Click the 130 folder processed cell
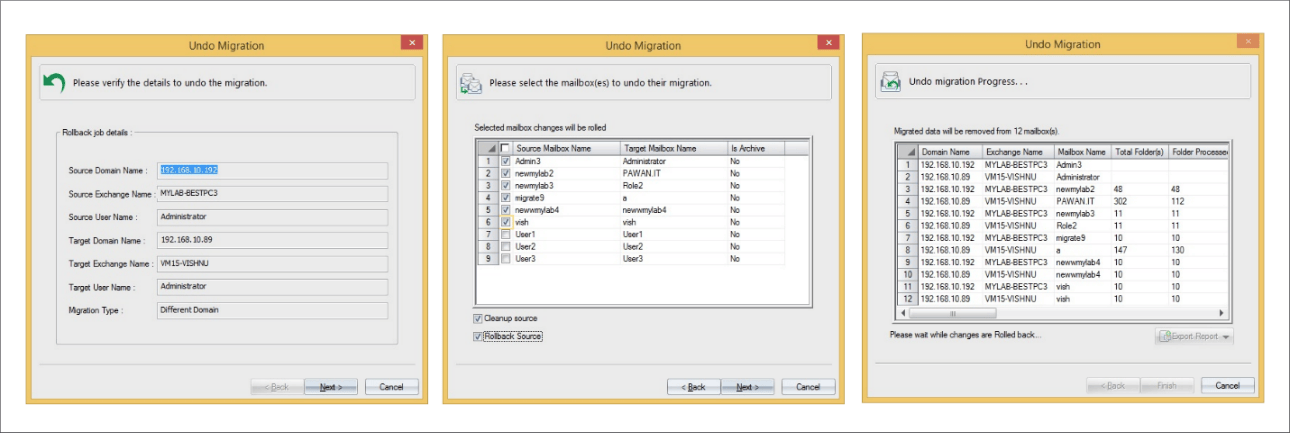The width and height of the screenshot is (1290, 433). tap(1198, 249)
